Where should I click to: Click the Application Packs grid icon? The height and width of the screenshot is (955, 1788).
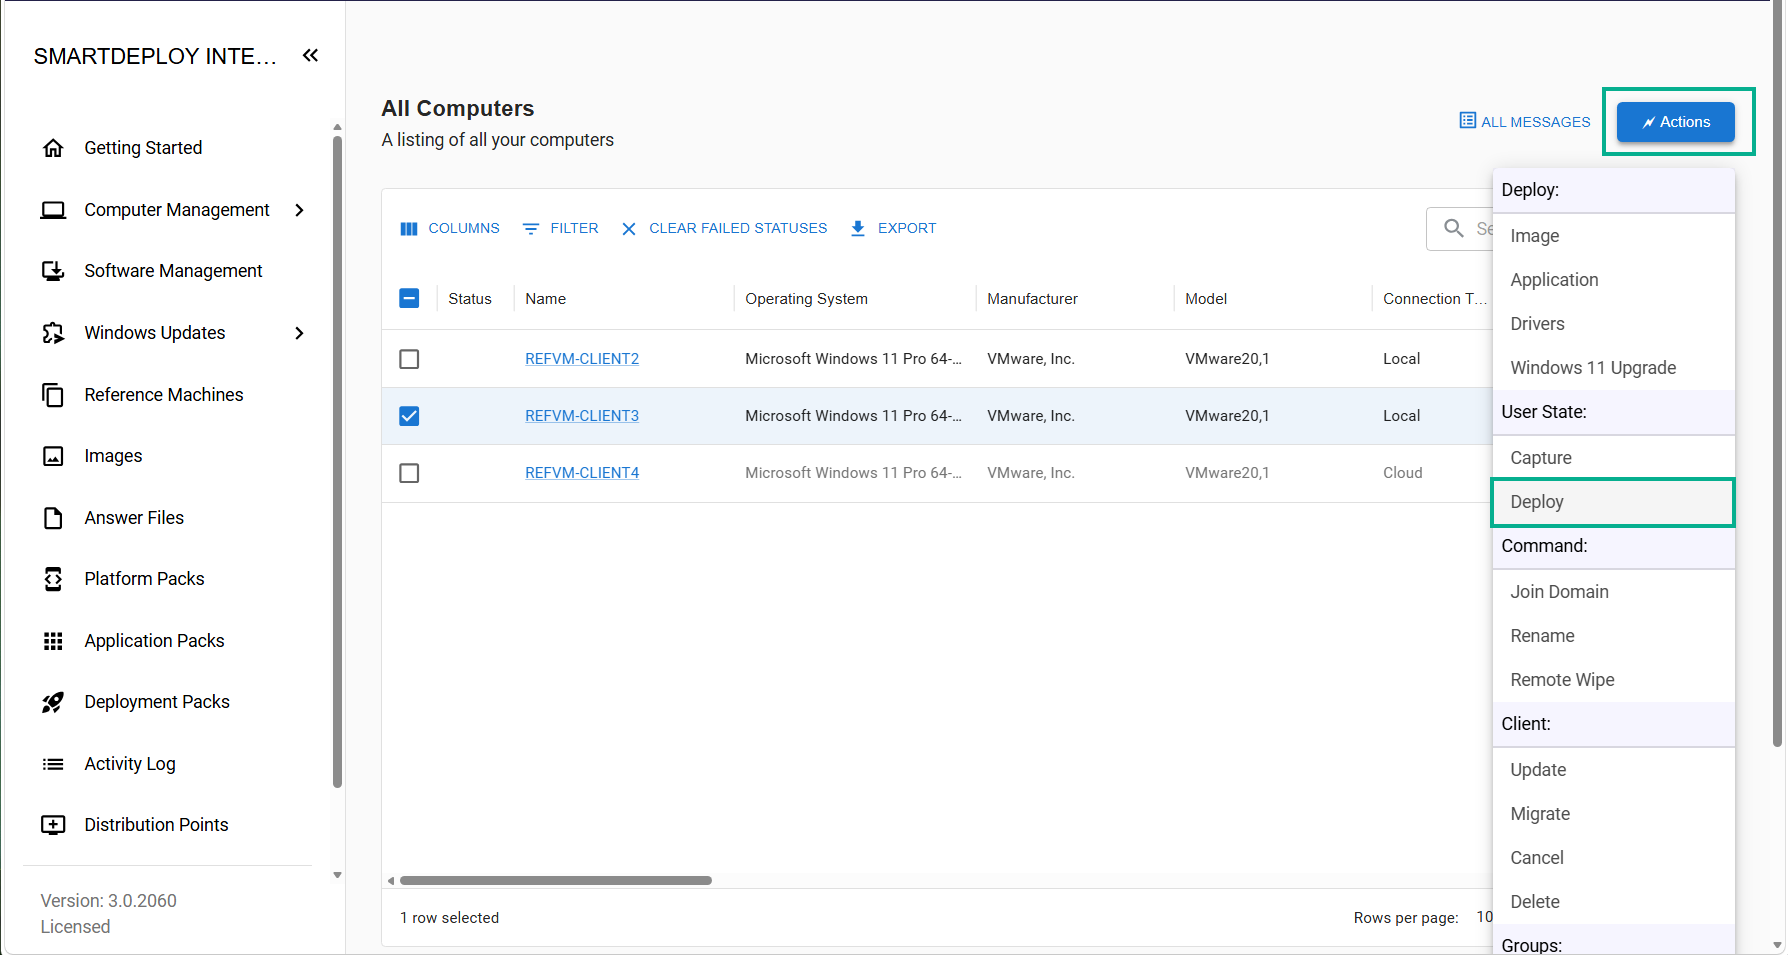[53, 641]
